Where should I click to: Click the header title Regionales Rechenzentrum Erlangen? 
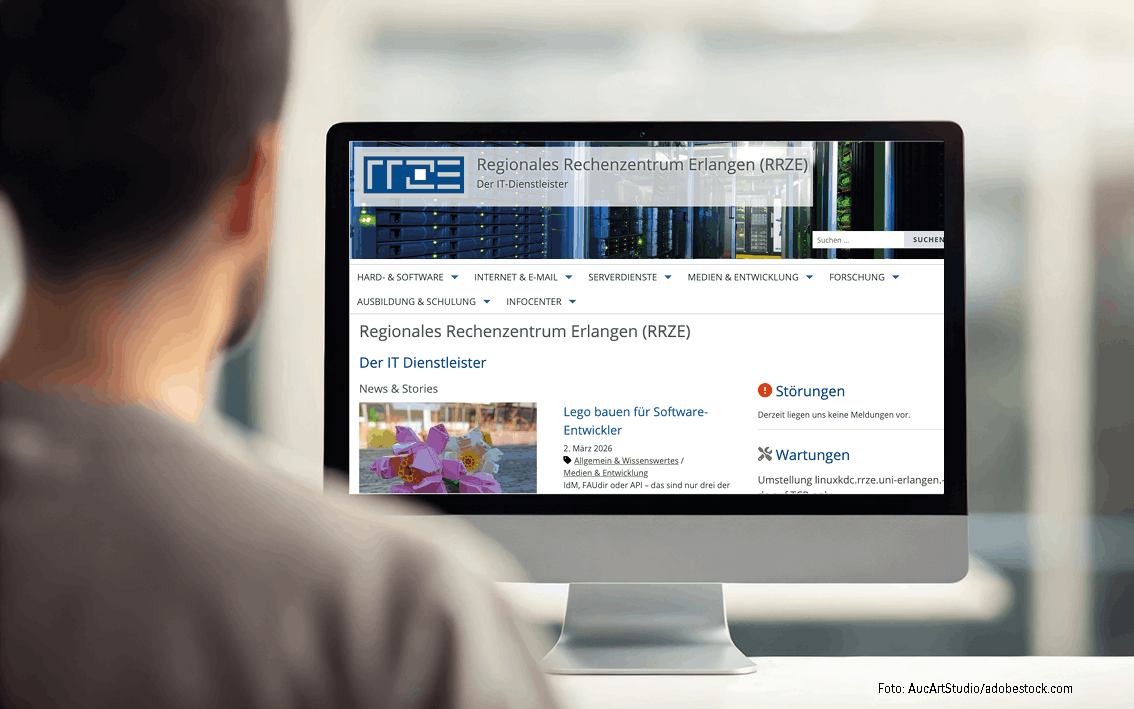pyautogui.click(x=641, y=165)
